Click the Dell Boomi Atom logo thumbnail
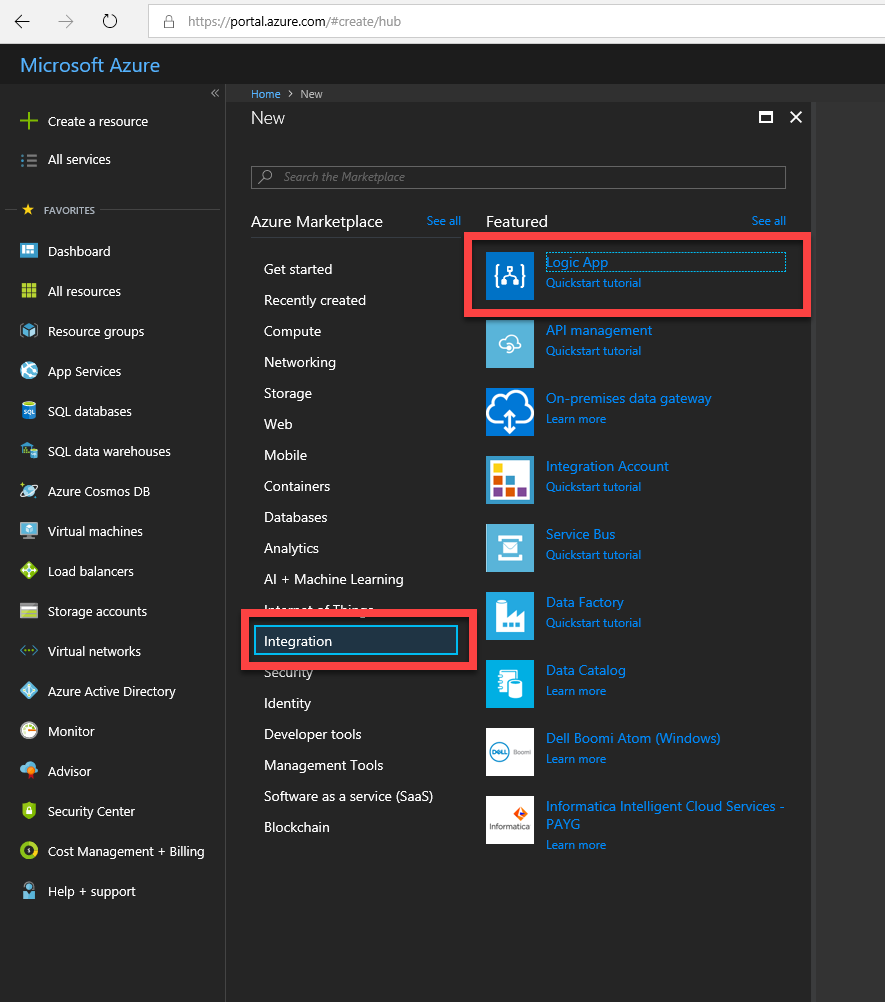Image resolution: width=885 pixels, height=1002 pixels. coord(509,752)
